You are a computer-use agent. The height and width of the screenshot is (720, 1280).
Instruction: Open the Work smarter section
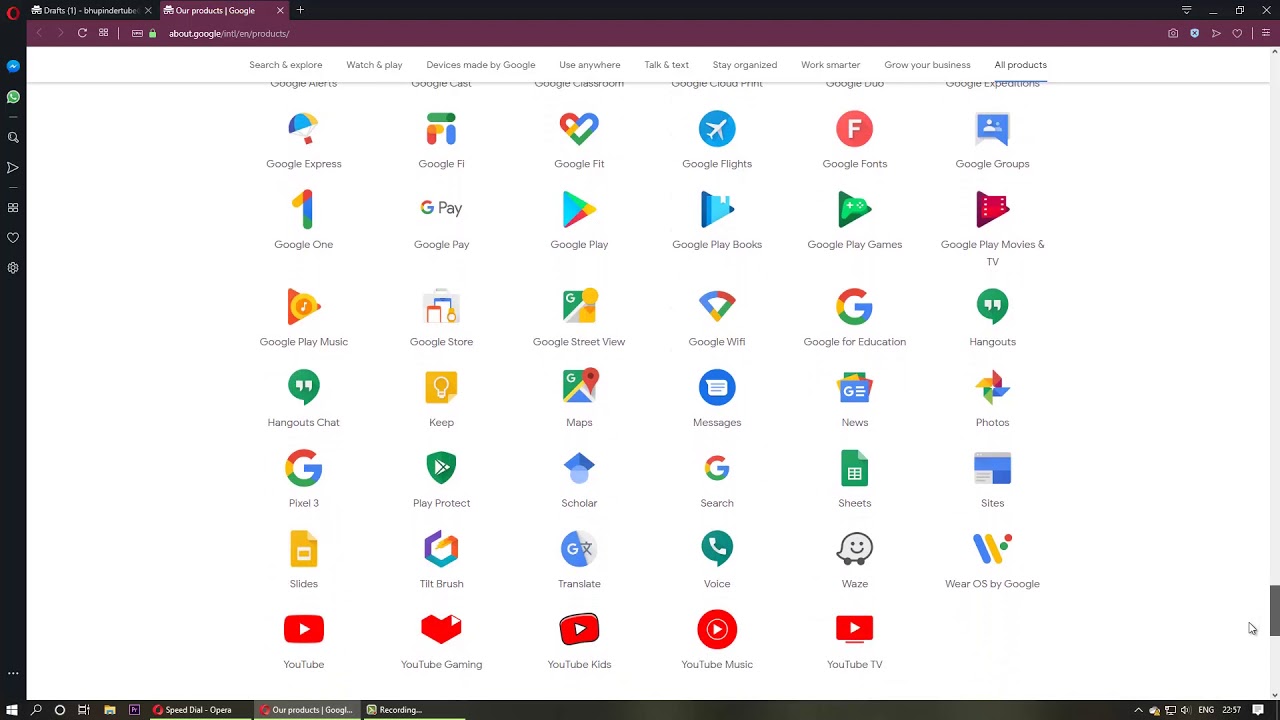coord(830,65)
